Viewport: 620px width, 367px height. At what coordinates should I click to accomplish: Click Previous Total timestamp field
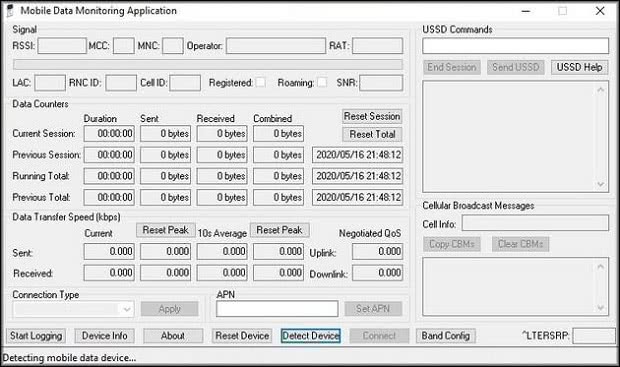[x=358, y=197]
